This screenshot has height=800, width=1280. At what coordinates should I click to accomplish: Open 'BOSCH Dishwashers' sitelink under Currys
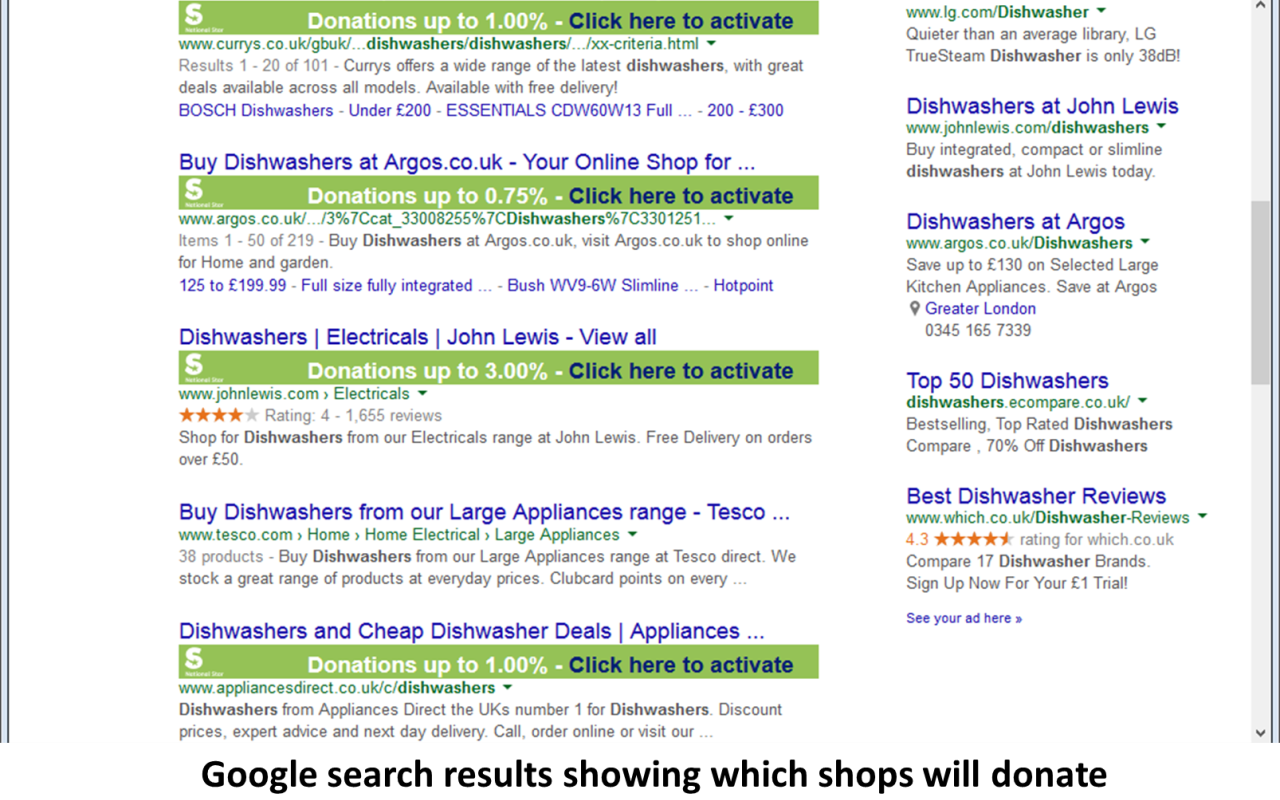256,110
